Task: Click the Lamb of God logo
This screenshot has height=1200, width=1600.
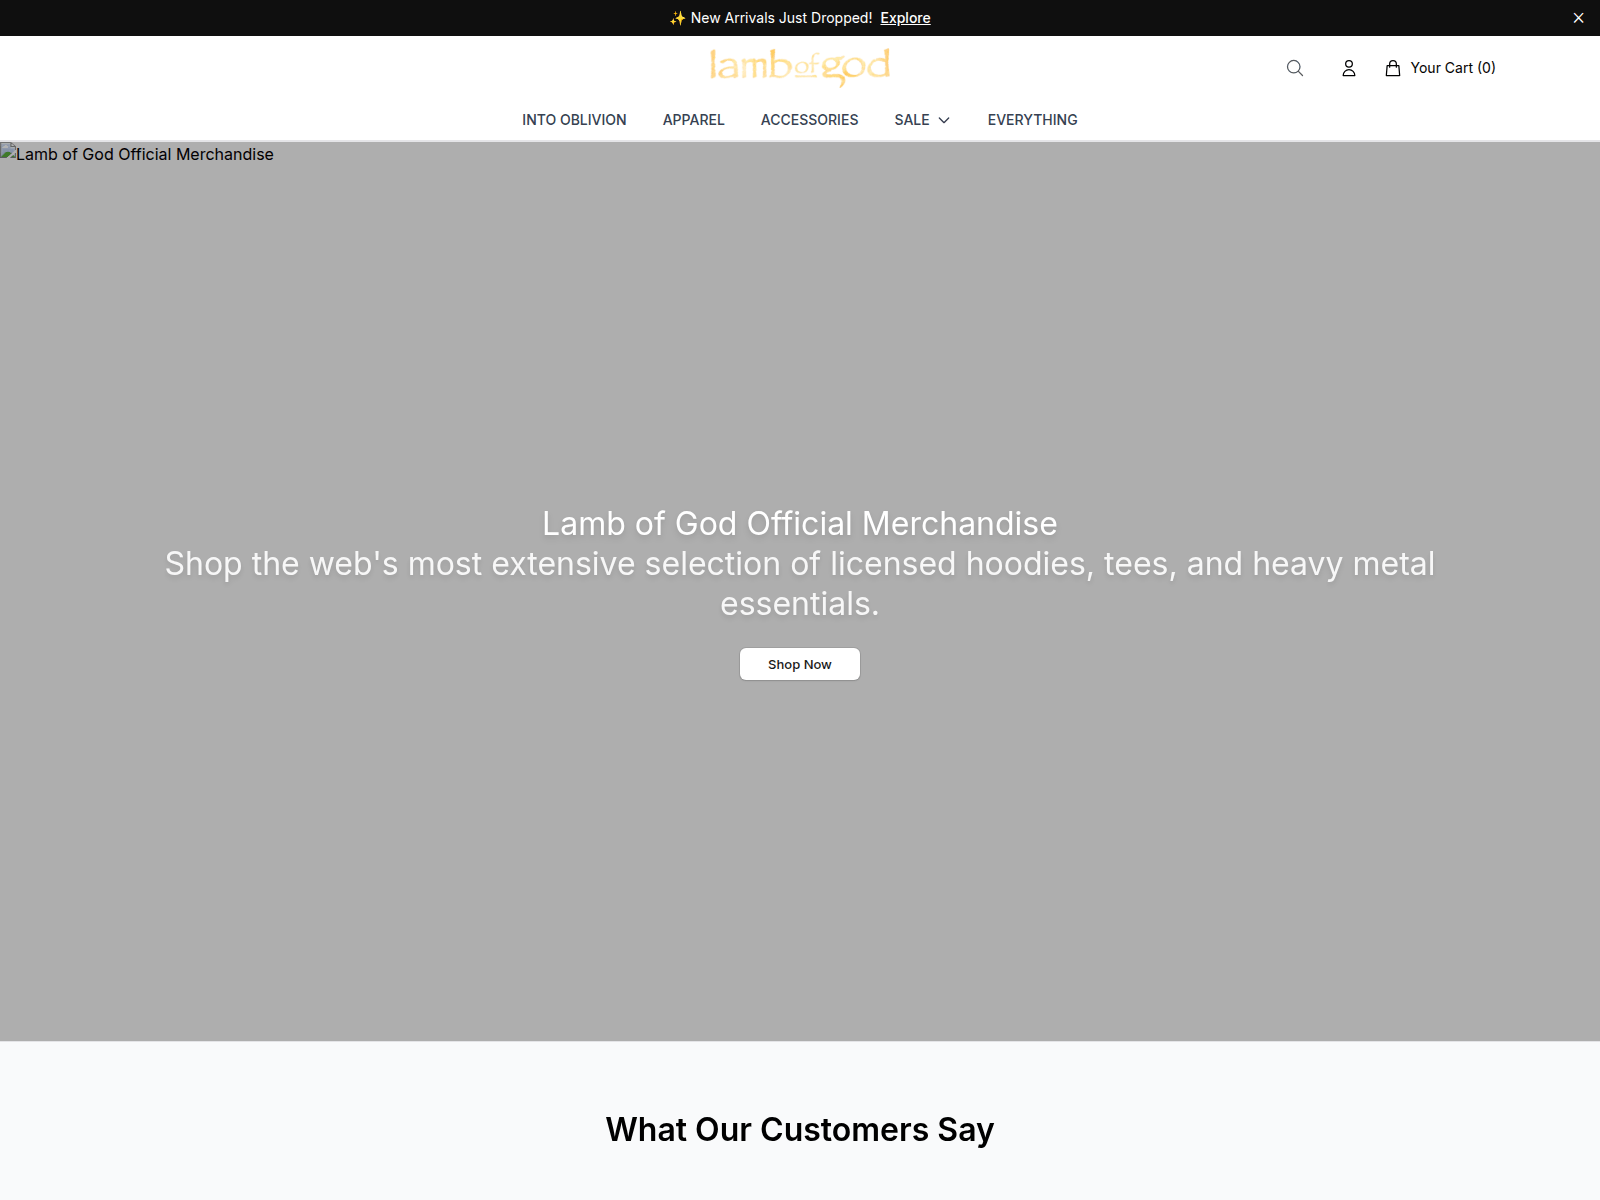Action: pos(800,66)
